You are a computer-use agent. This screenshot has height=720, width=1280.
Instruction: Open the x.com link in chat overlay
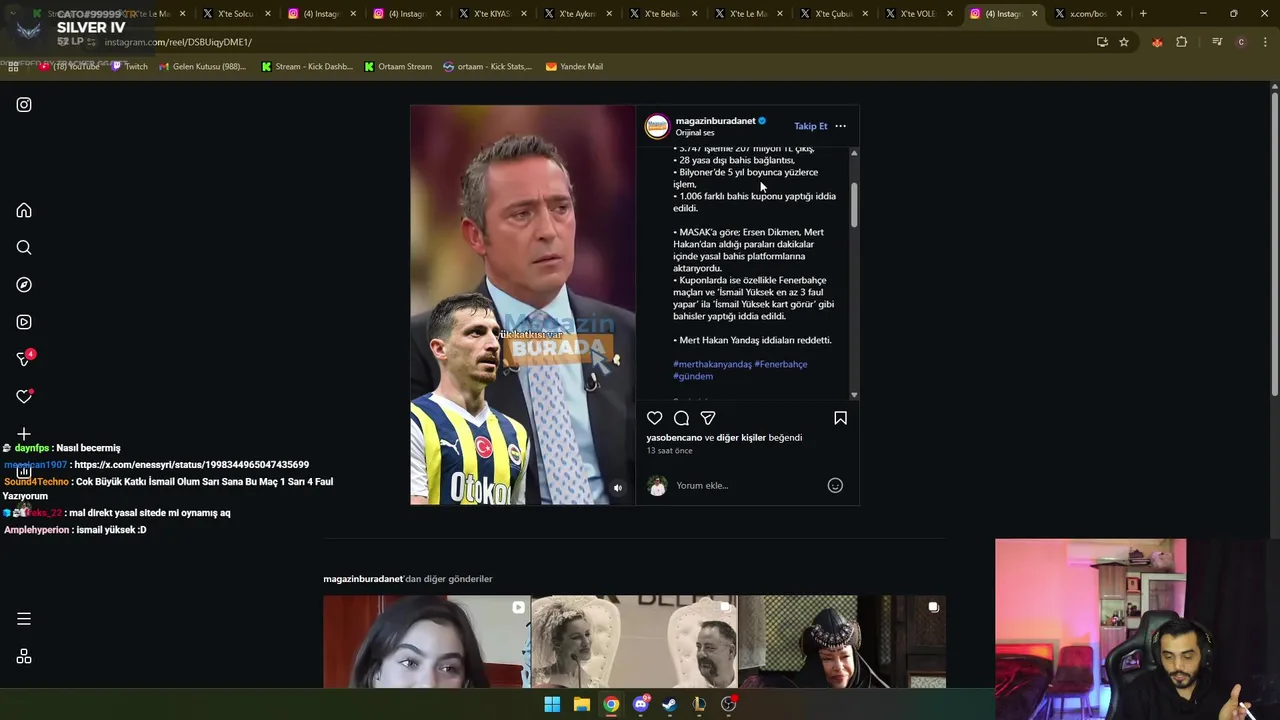(191, 465)
